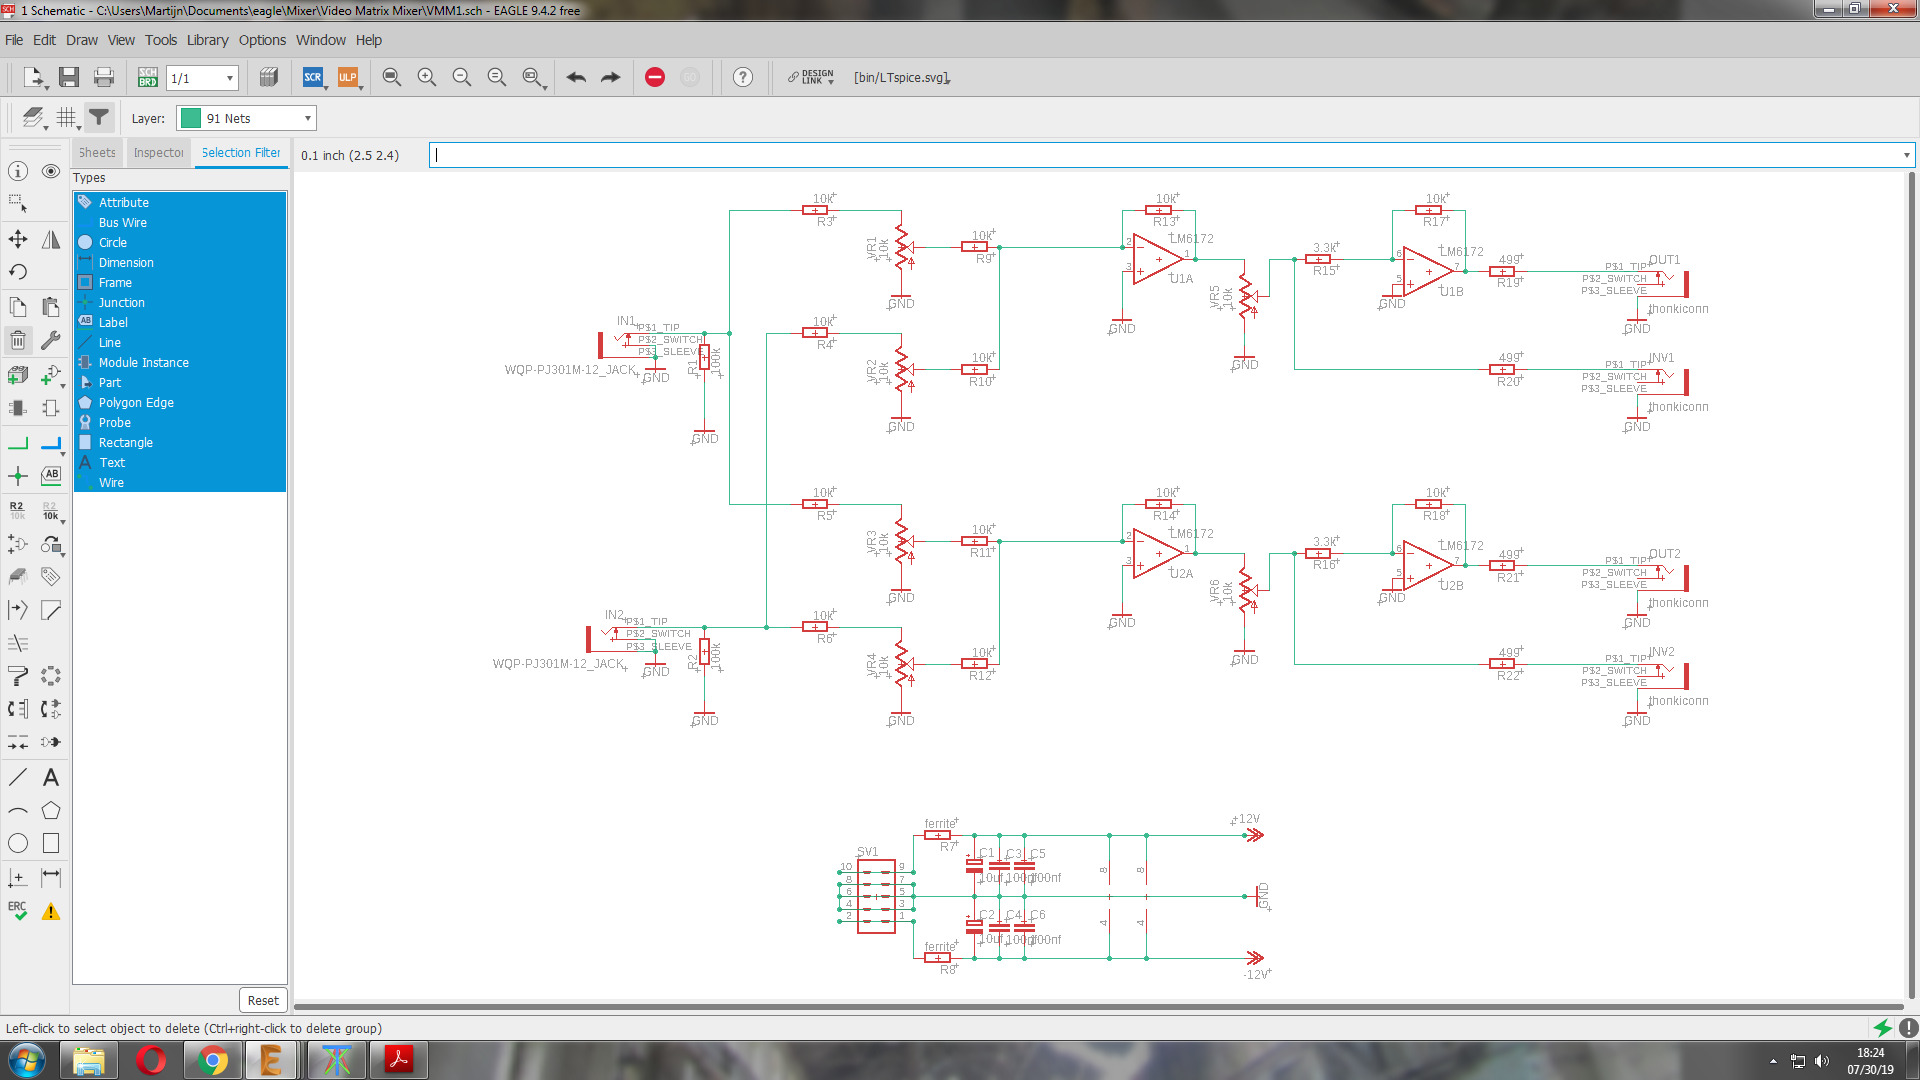Open the CAM processor icon

point(268,77)
